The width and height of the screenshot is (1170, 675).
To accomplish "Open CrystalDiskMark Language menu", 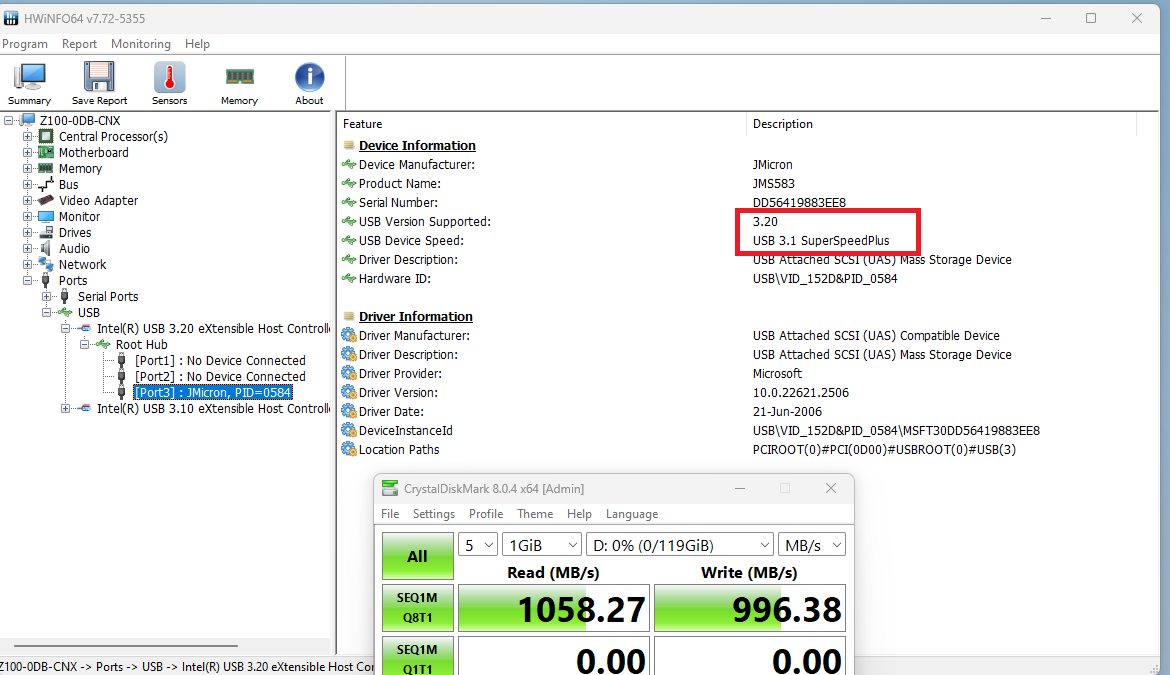I will (631, 514).
